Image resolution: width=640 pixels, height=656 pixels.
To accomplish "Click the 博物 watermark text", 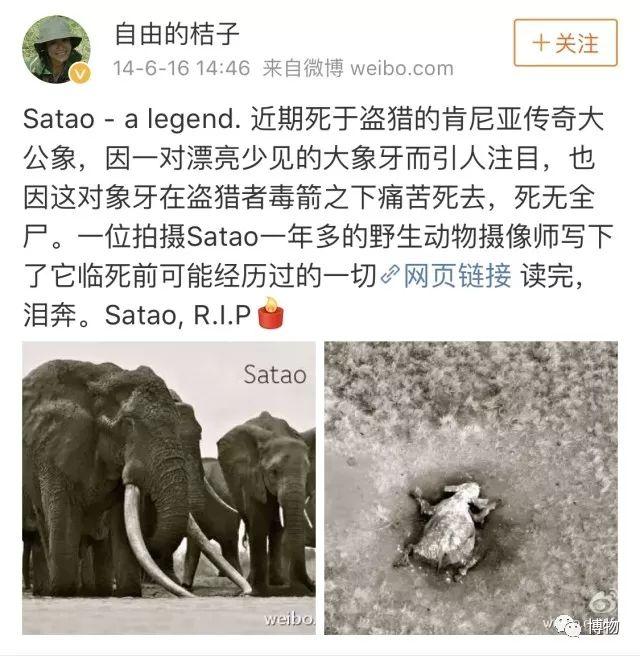I will (602, 626).
